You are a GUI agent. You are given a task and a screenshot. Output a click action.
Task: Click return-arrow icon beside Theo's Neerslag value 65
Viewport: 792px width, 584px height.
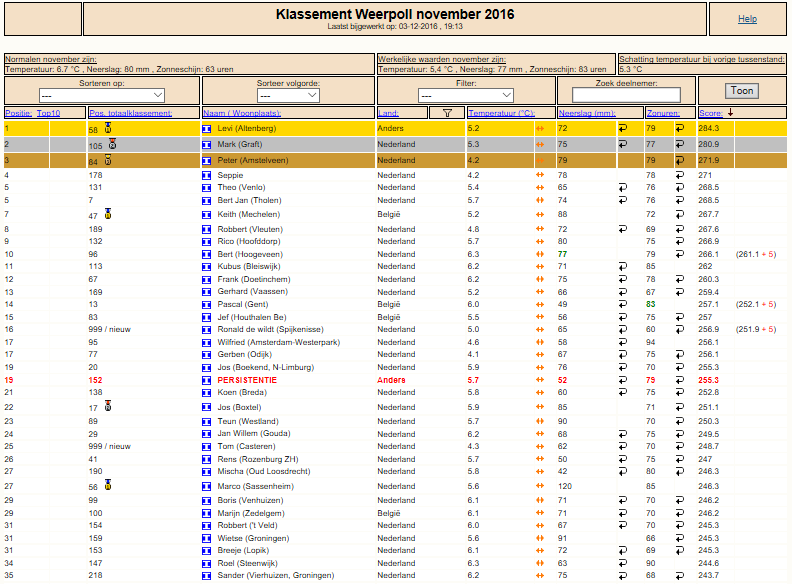[623, 187]
